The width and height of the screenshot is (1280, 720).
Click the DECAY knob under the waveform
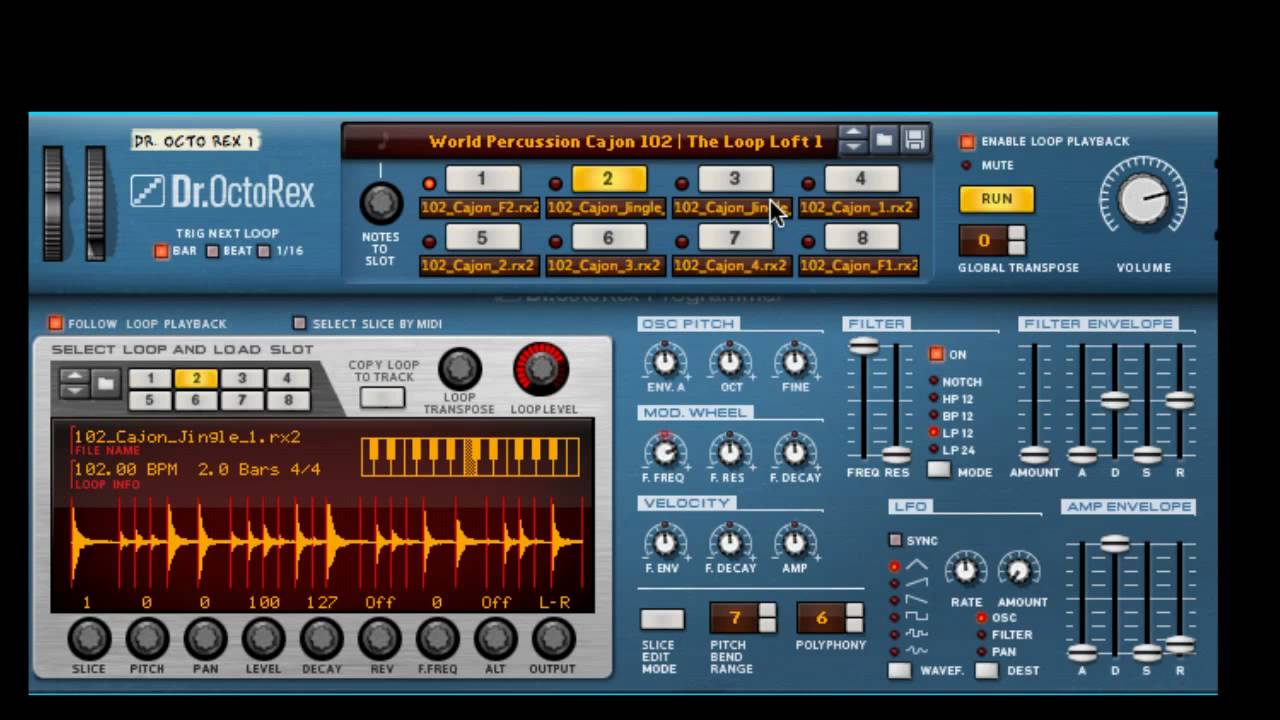(321, 638)
